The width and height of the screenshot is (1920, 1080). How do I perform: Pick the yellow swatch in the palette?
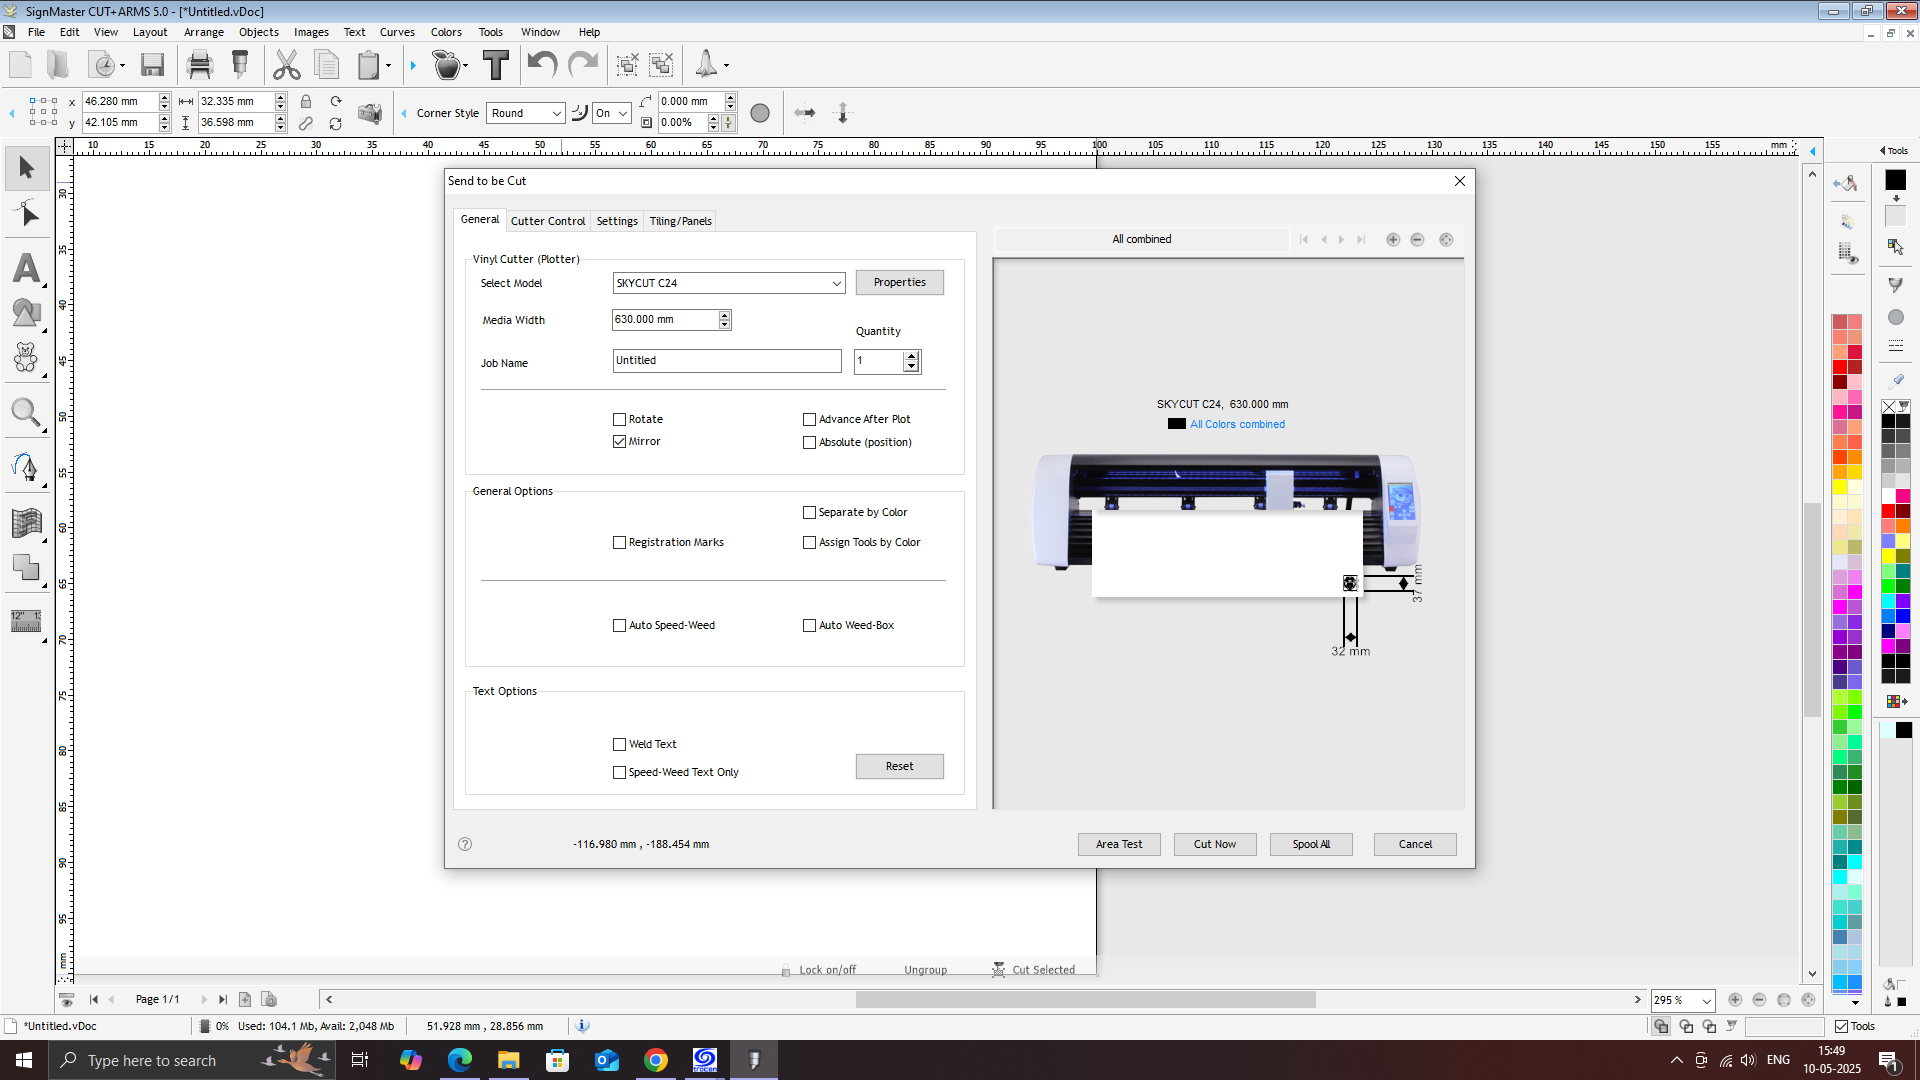[1840, 487]
